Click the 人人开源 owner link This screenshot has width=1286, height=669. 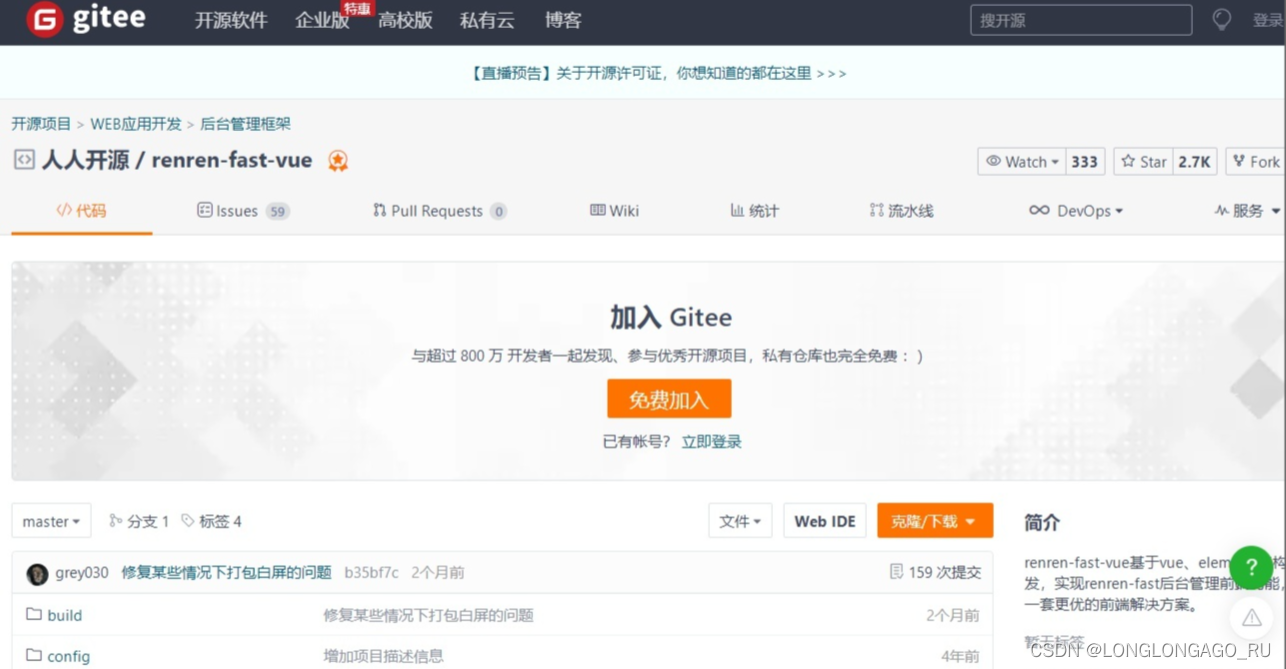[x=85, y=160]
